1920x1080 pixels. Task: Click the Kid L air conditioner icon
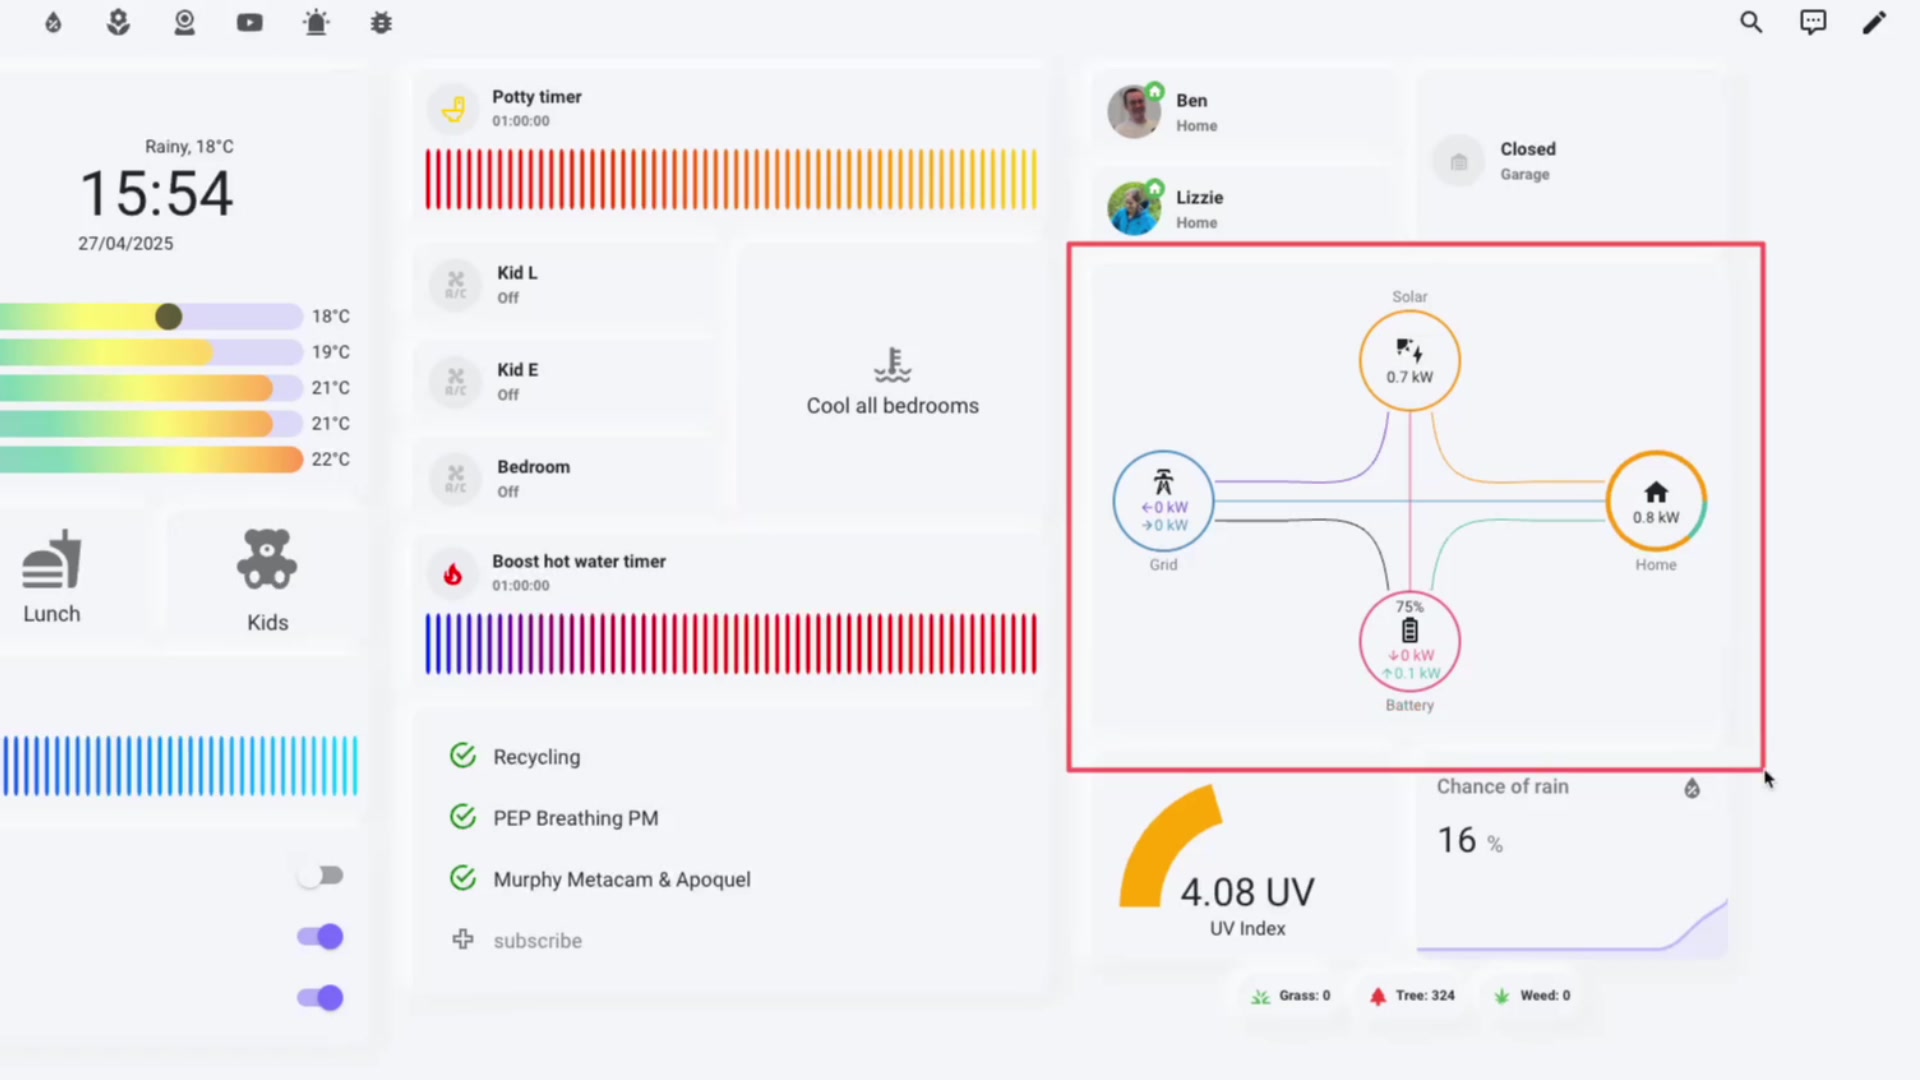[455, 284]
